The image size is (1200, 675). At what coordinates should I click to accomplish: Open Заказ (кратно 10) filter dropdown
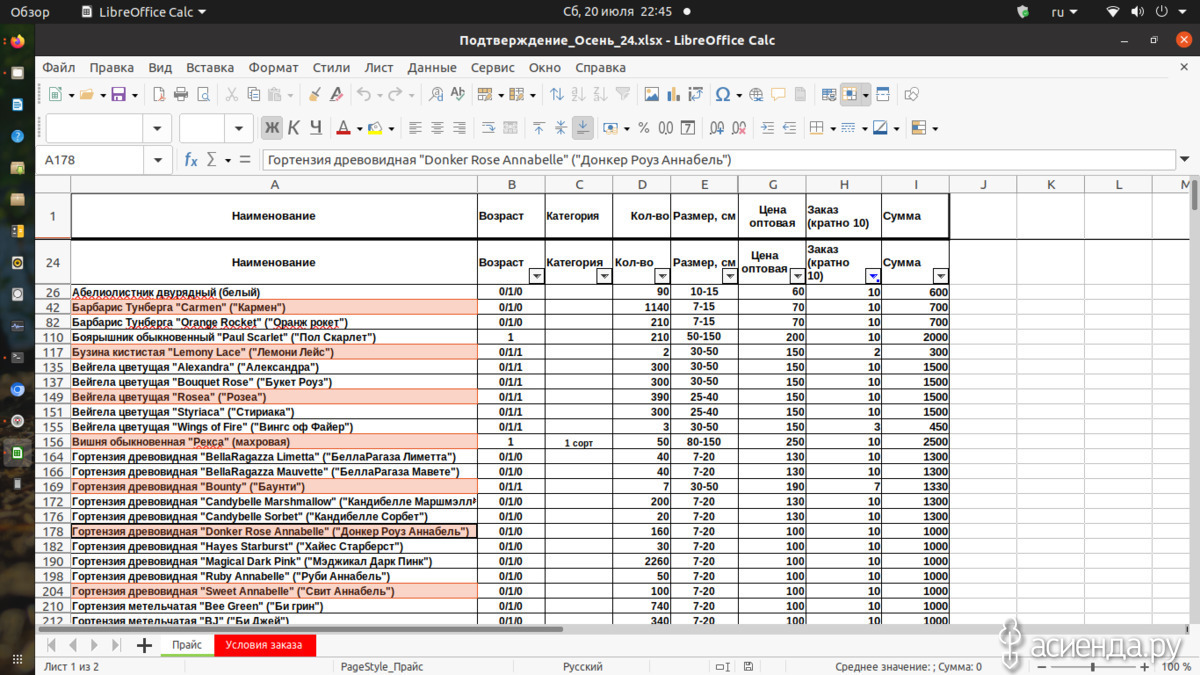[x=873, y=276]
